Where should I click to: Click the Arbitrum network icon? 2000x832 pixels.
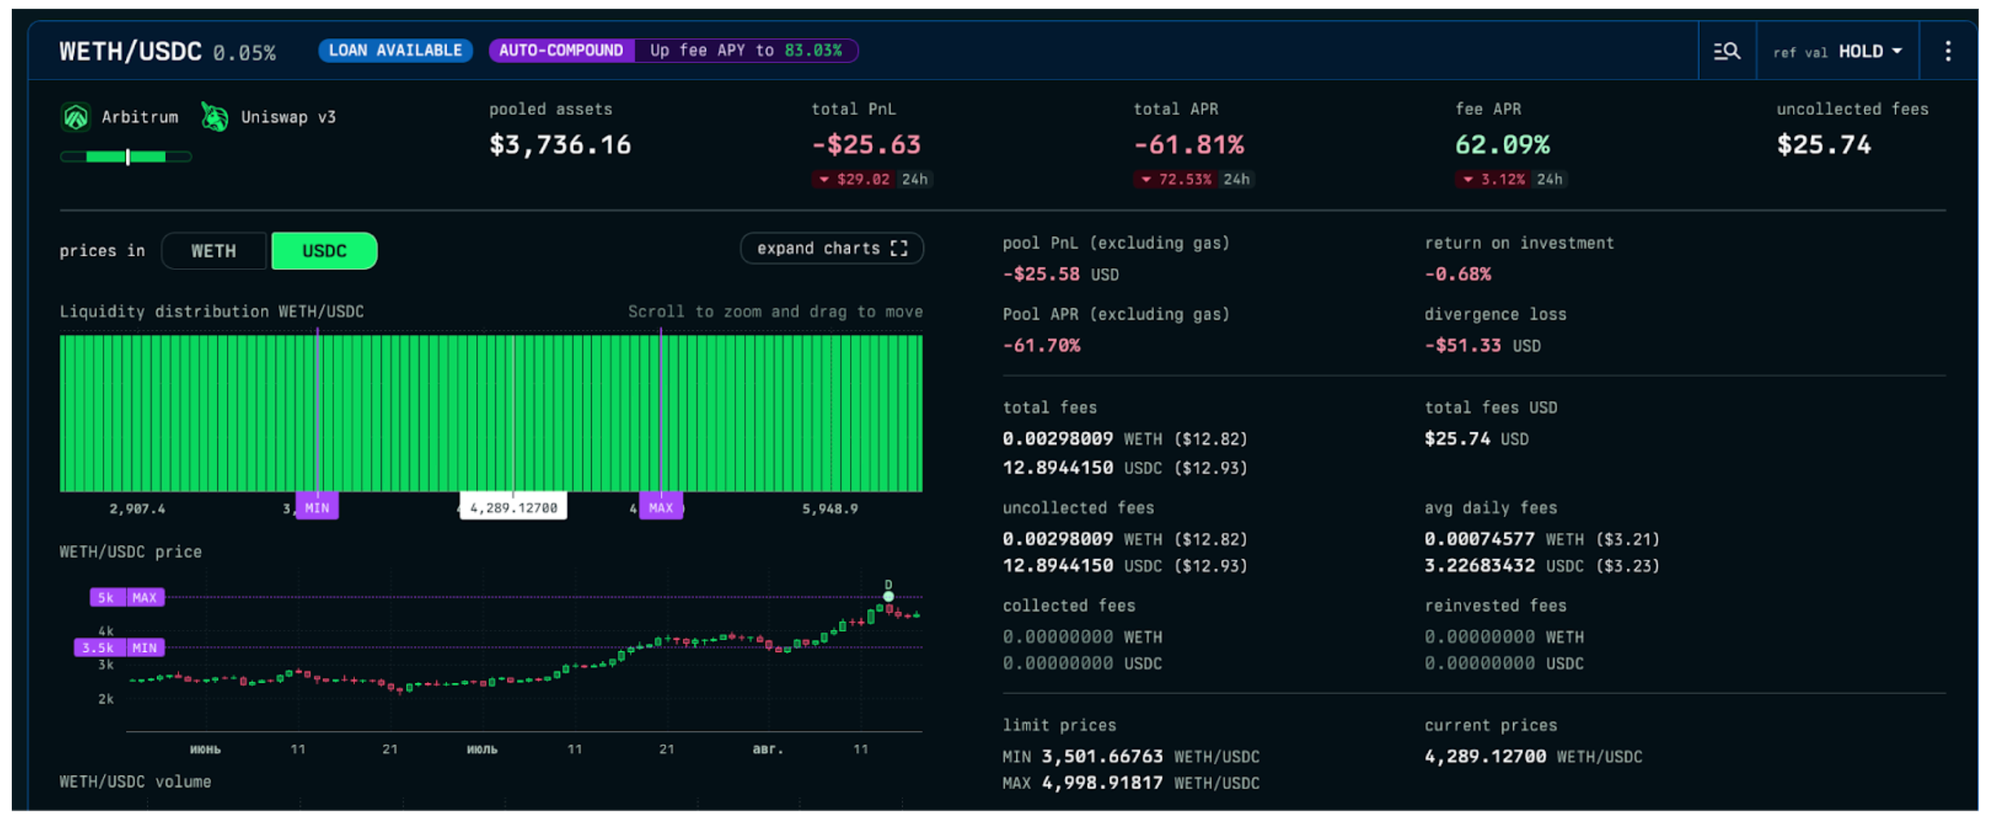click(76, 117)
